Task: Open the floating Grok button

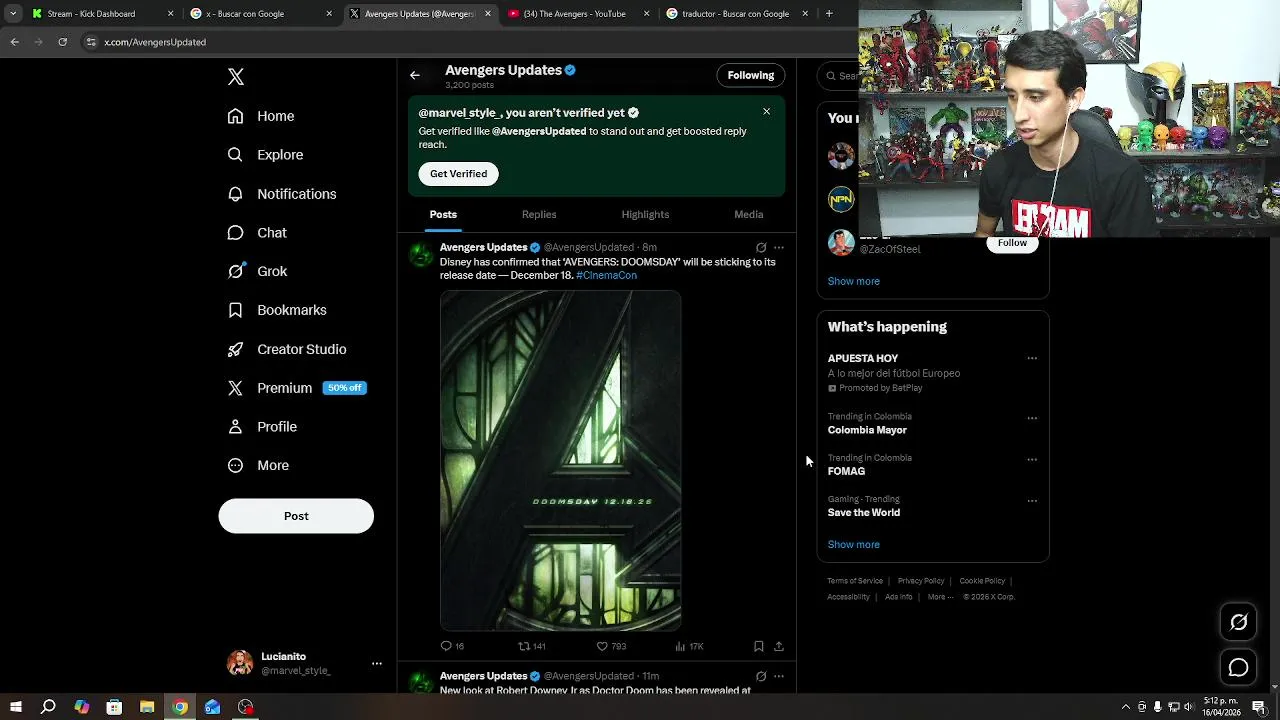Action: (x=1238, y=622)
